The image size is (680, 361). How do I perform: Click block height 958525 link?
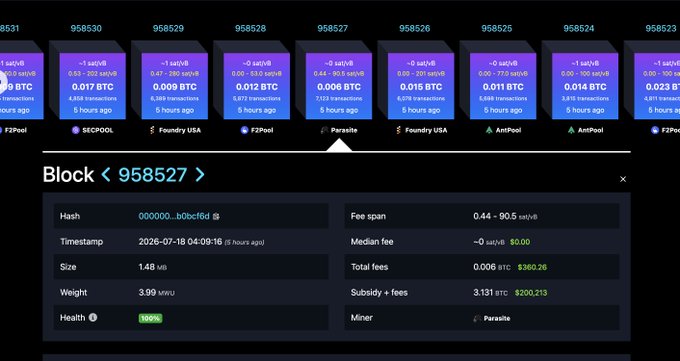tap(497, 29)
